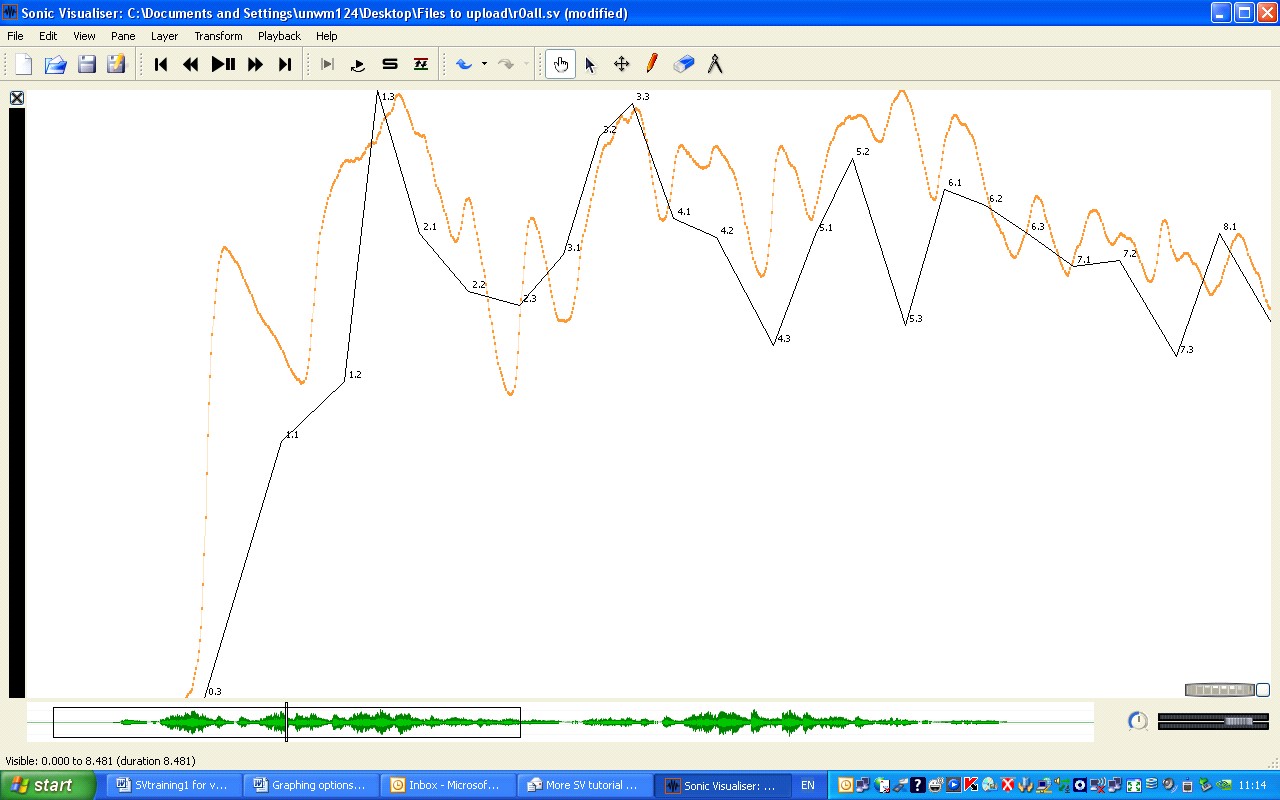Switch to SVtraining1 Word document in taskbar
Viewport: 1280px width, 800px height.
(x=172, y=785)
